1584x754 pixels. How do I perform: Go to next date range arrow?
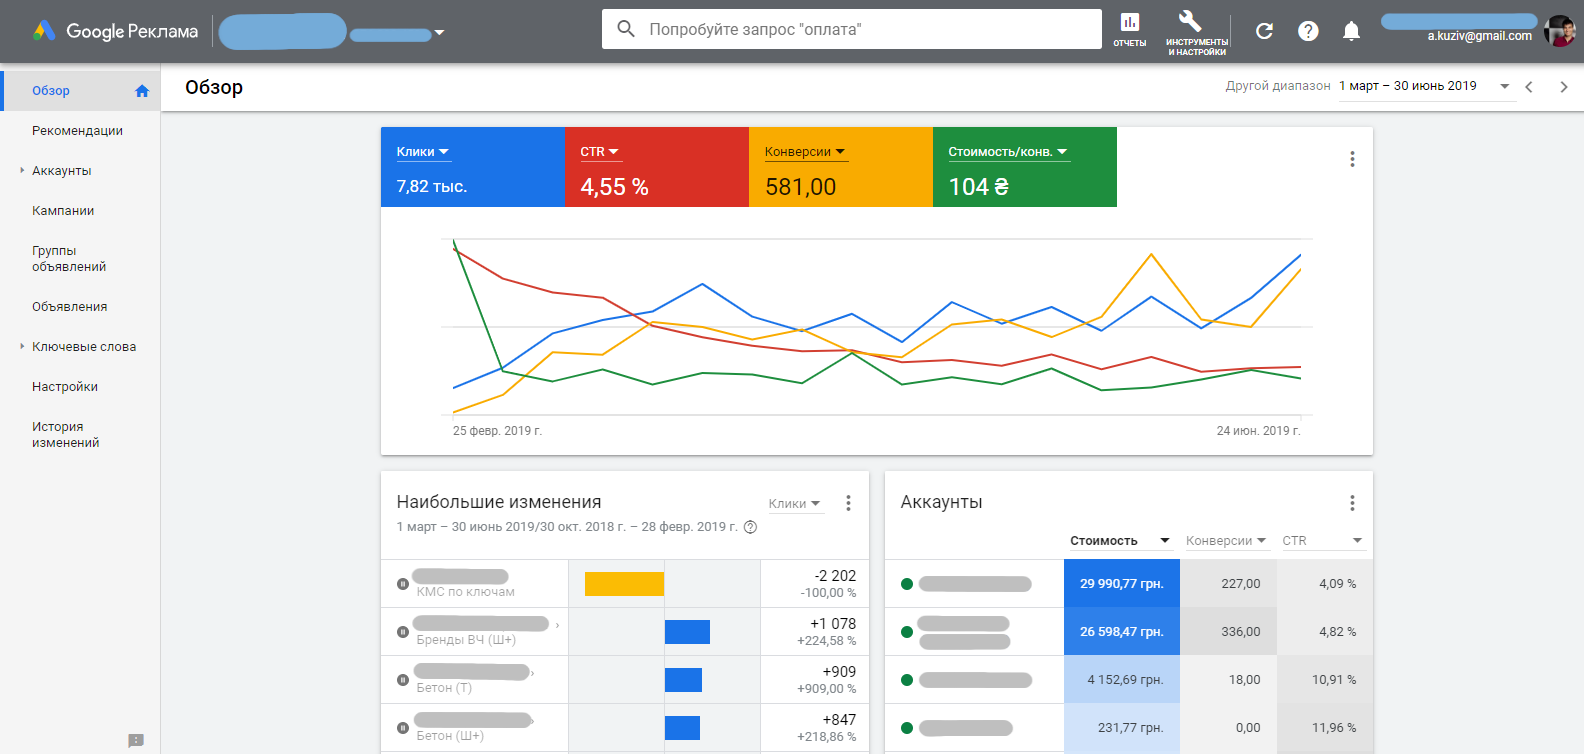pyautogui.click(x=1564, y=87)
